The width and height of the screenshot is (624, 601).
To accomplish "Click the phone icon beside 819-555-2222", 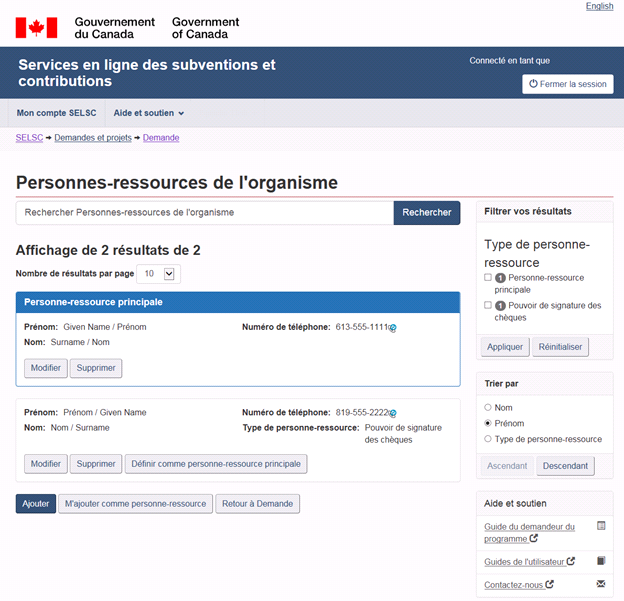I will pos(393,413).
